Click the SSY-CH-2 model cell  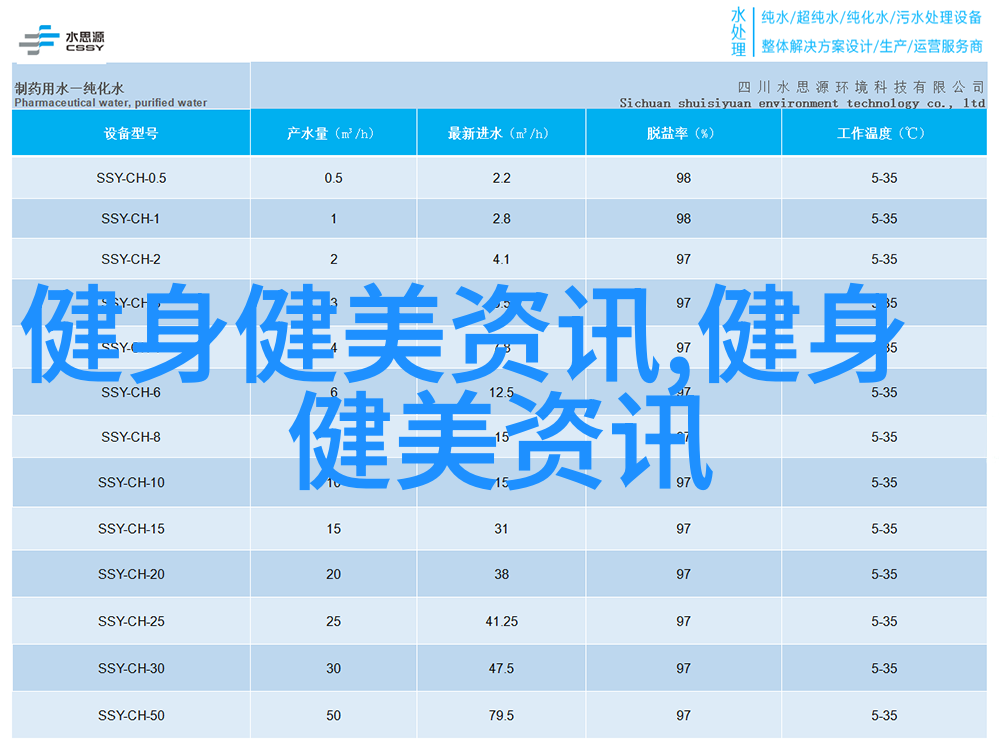(131, 259)
